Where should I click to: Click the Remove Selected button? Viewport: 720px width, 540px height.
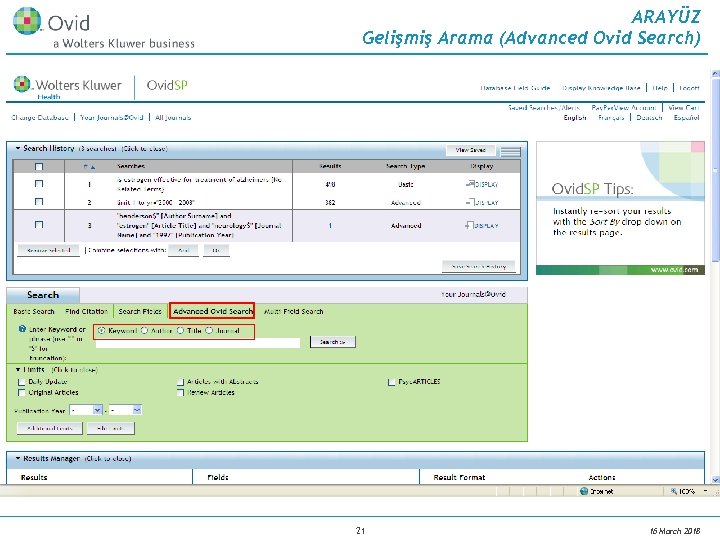tap(49, 251)
